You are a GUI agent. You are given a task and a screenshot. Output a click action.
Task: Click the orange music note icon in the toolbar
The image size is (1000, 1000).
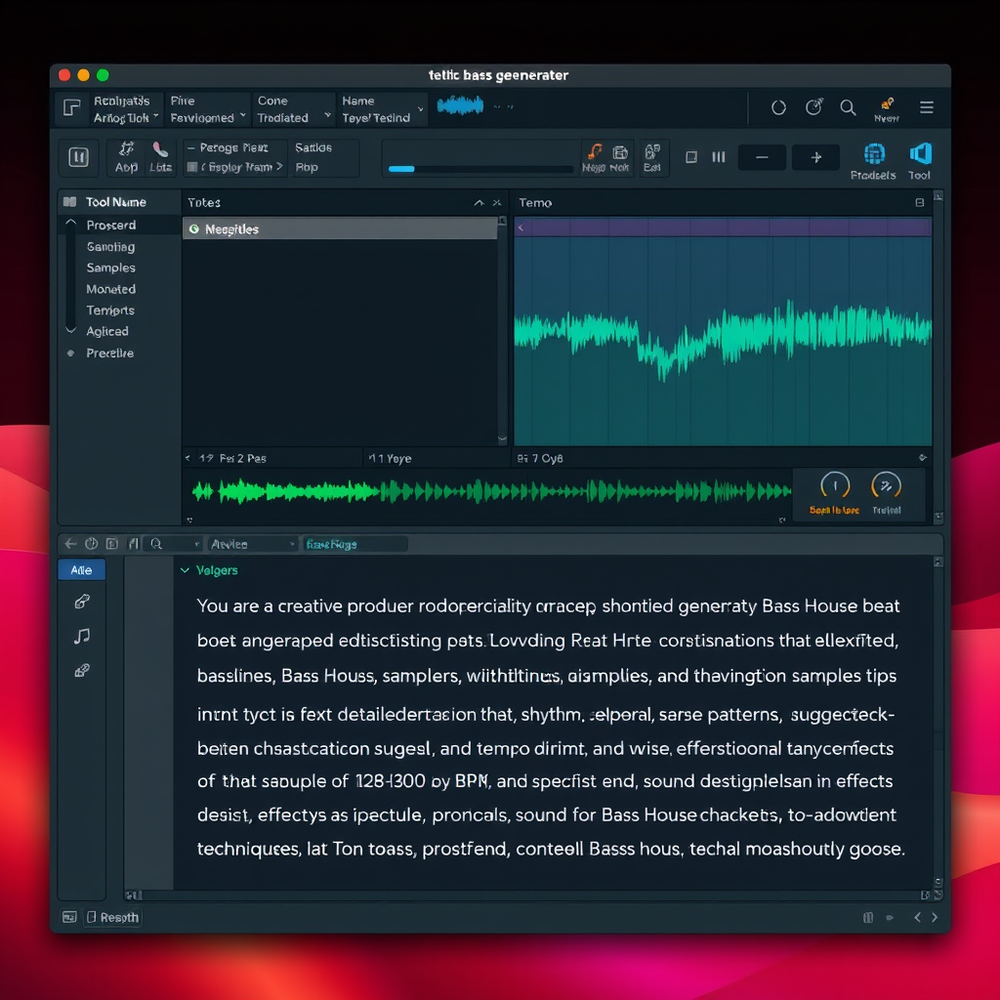coord(594,152)
